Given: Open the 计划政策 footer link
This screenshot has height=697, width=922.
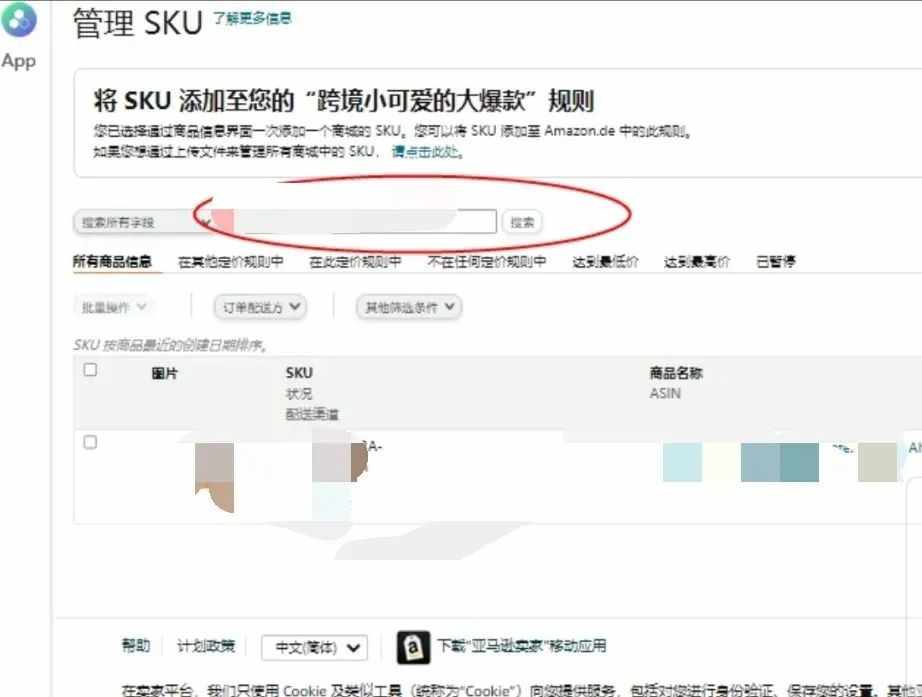Looking at the screenshot, I should coord(206,646).
